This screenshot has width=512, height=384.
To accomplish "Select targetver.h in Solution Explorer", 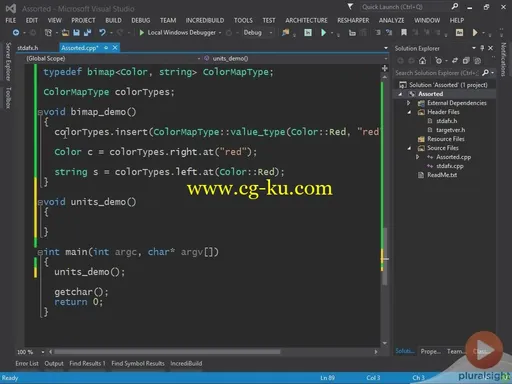I will (450, 130).
